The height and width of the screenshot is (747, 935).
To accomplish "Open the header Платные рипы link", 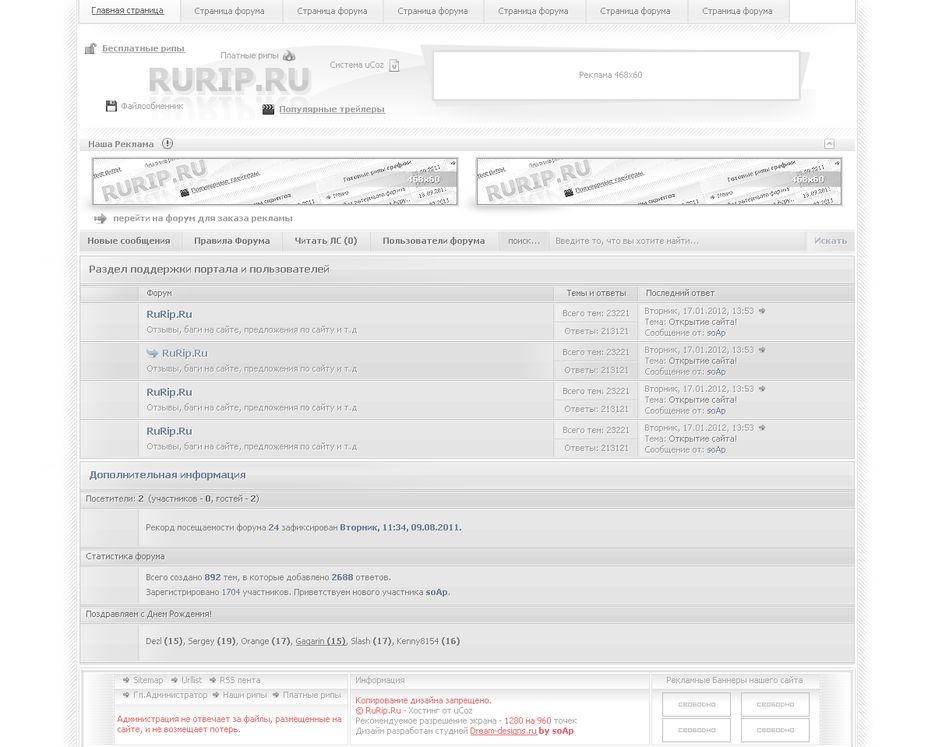I will pos(249,55).
